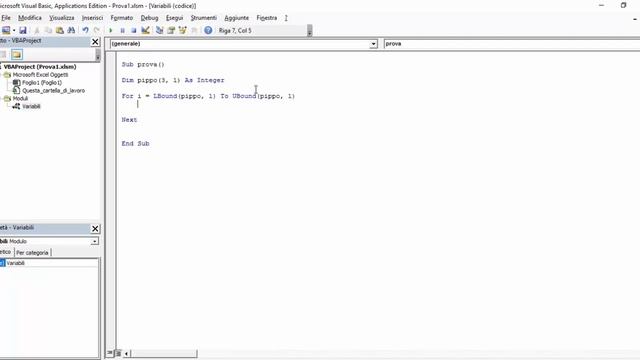Close the VBAProject explorer panel
This screenshot has width=640, height=360.
[x=95, y=42]
